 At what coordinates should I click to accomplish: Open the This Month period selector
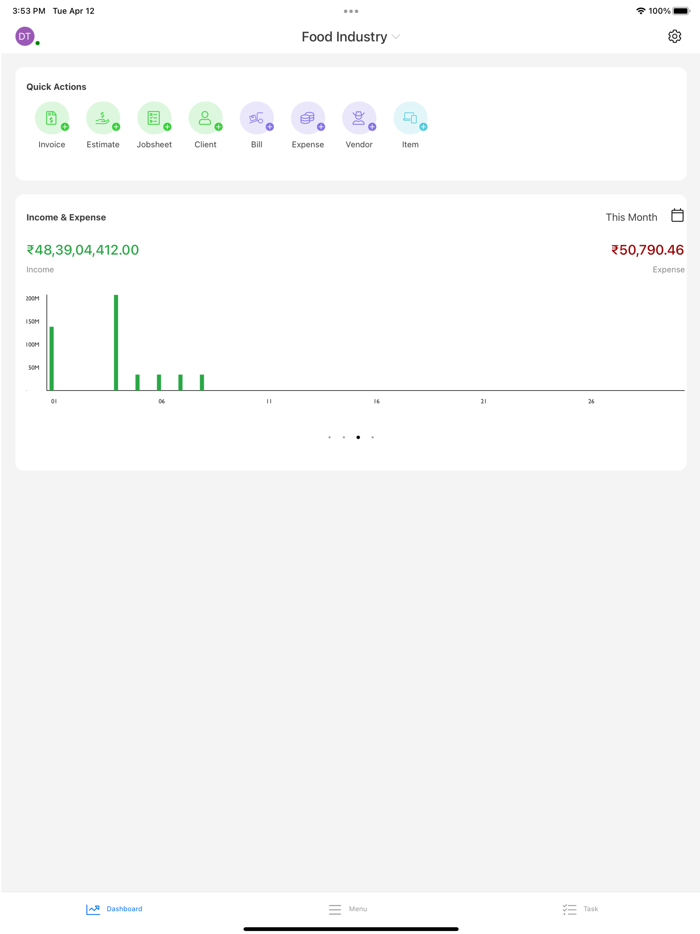tap(630, 216)
